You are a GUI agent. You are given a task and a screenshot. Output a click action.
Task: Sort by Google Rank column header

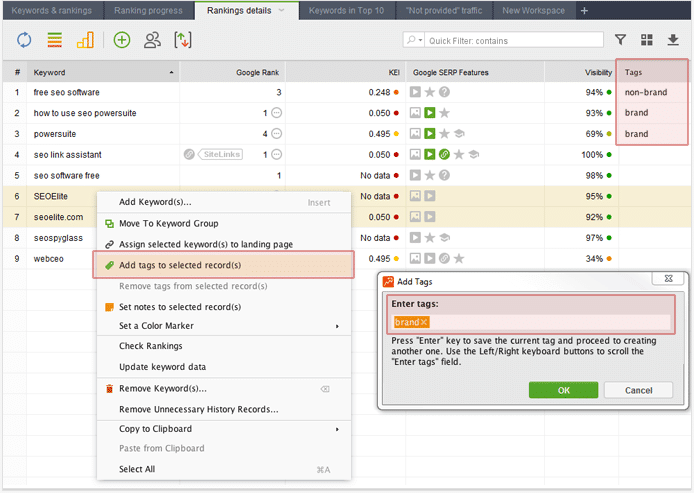click(233, 72)
